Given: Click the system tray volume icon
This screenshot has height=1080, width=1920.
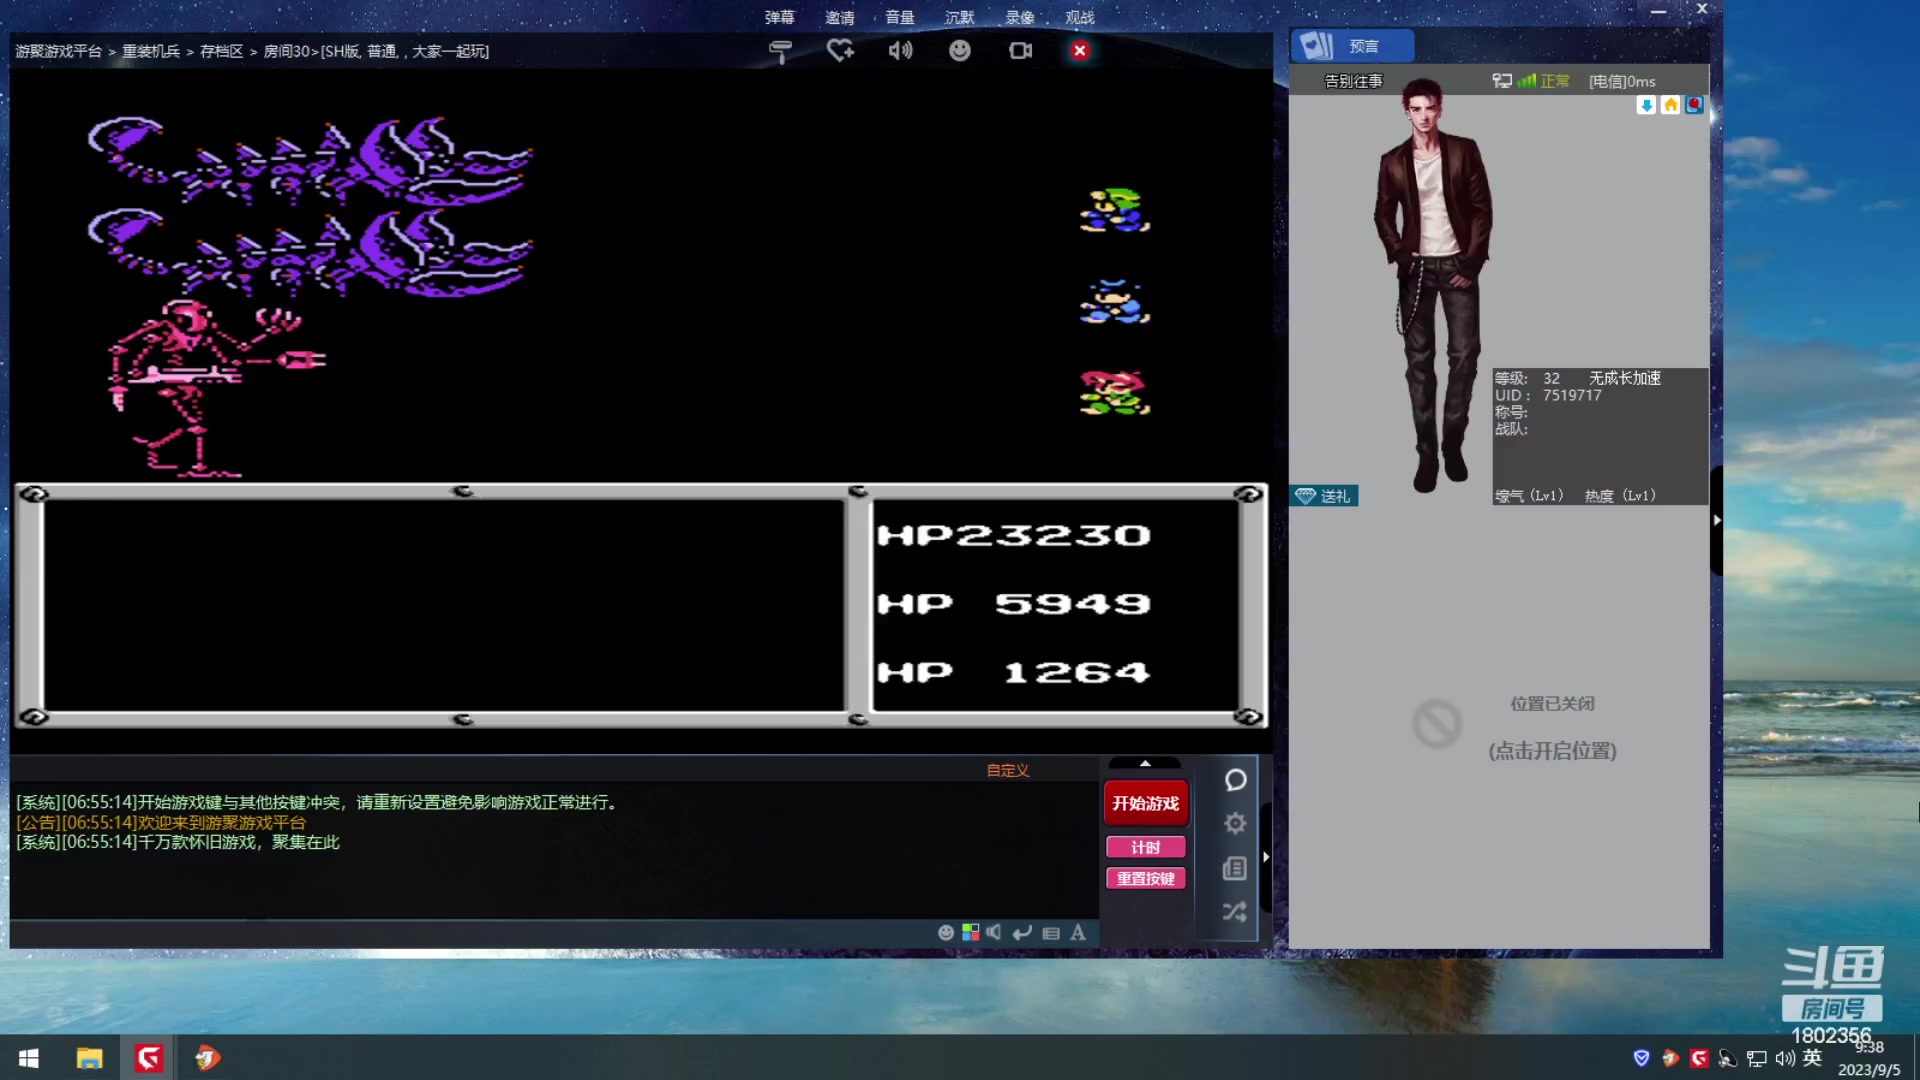Looking at the screenshot, I should pos(1785,1058).
